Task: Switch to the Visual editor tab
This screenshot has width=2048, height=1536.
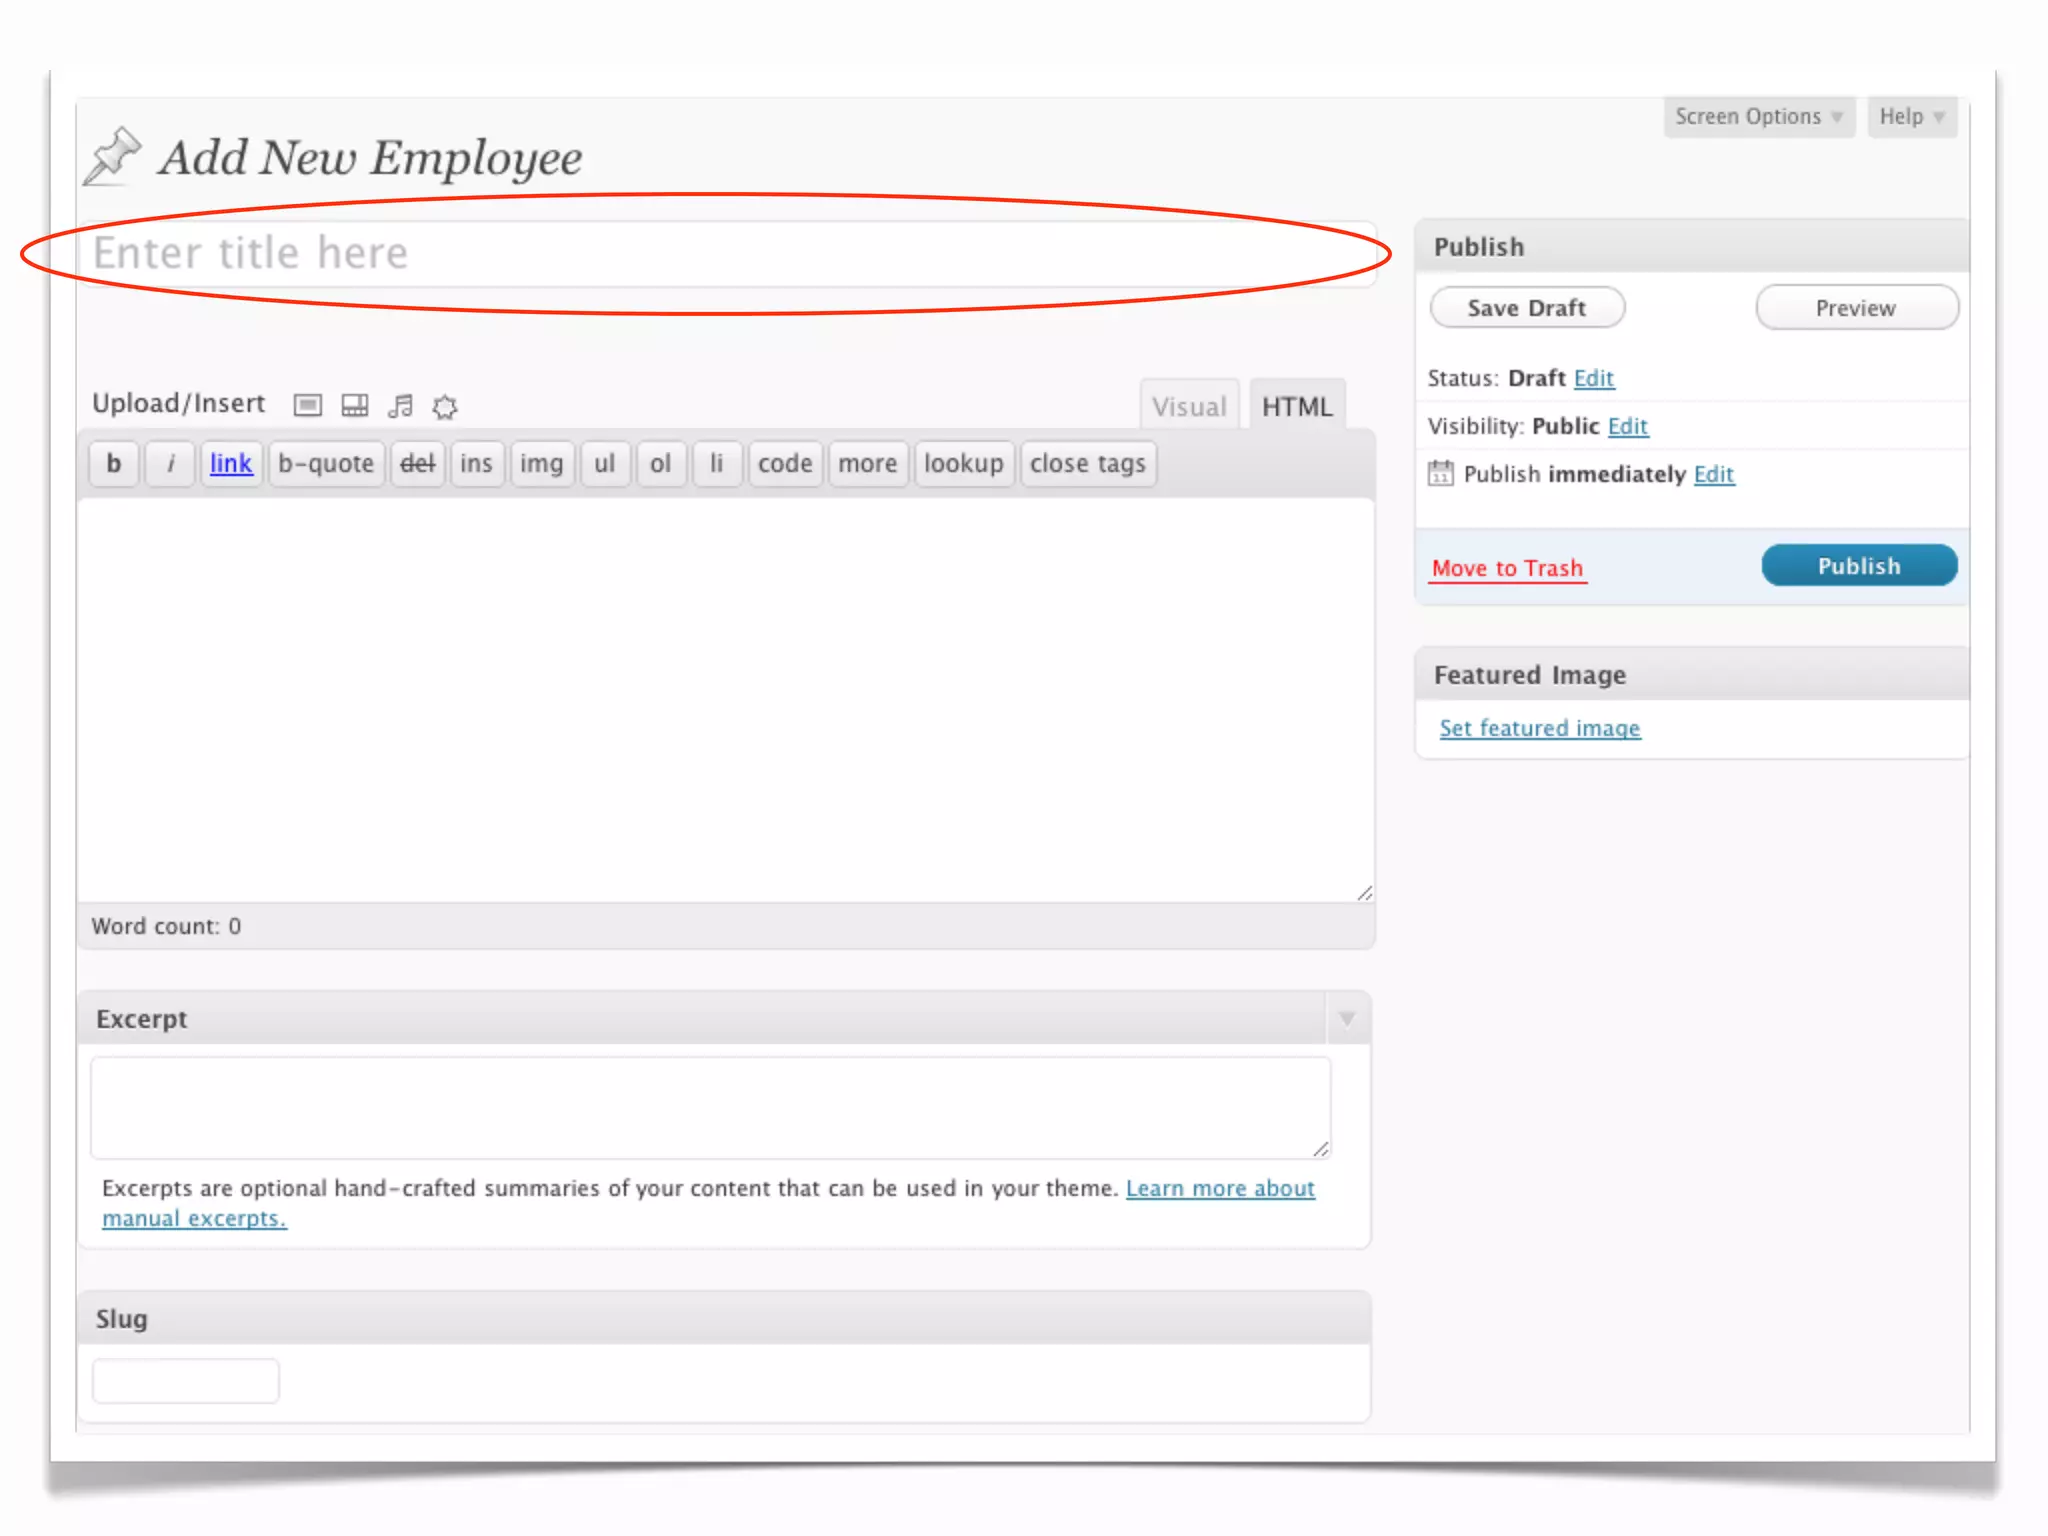Action: pyautogui.click(x=1188, y=407)
